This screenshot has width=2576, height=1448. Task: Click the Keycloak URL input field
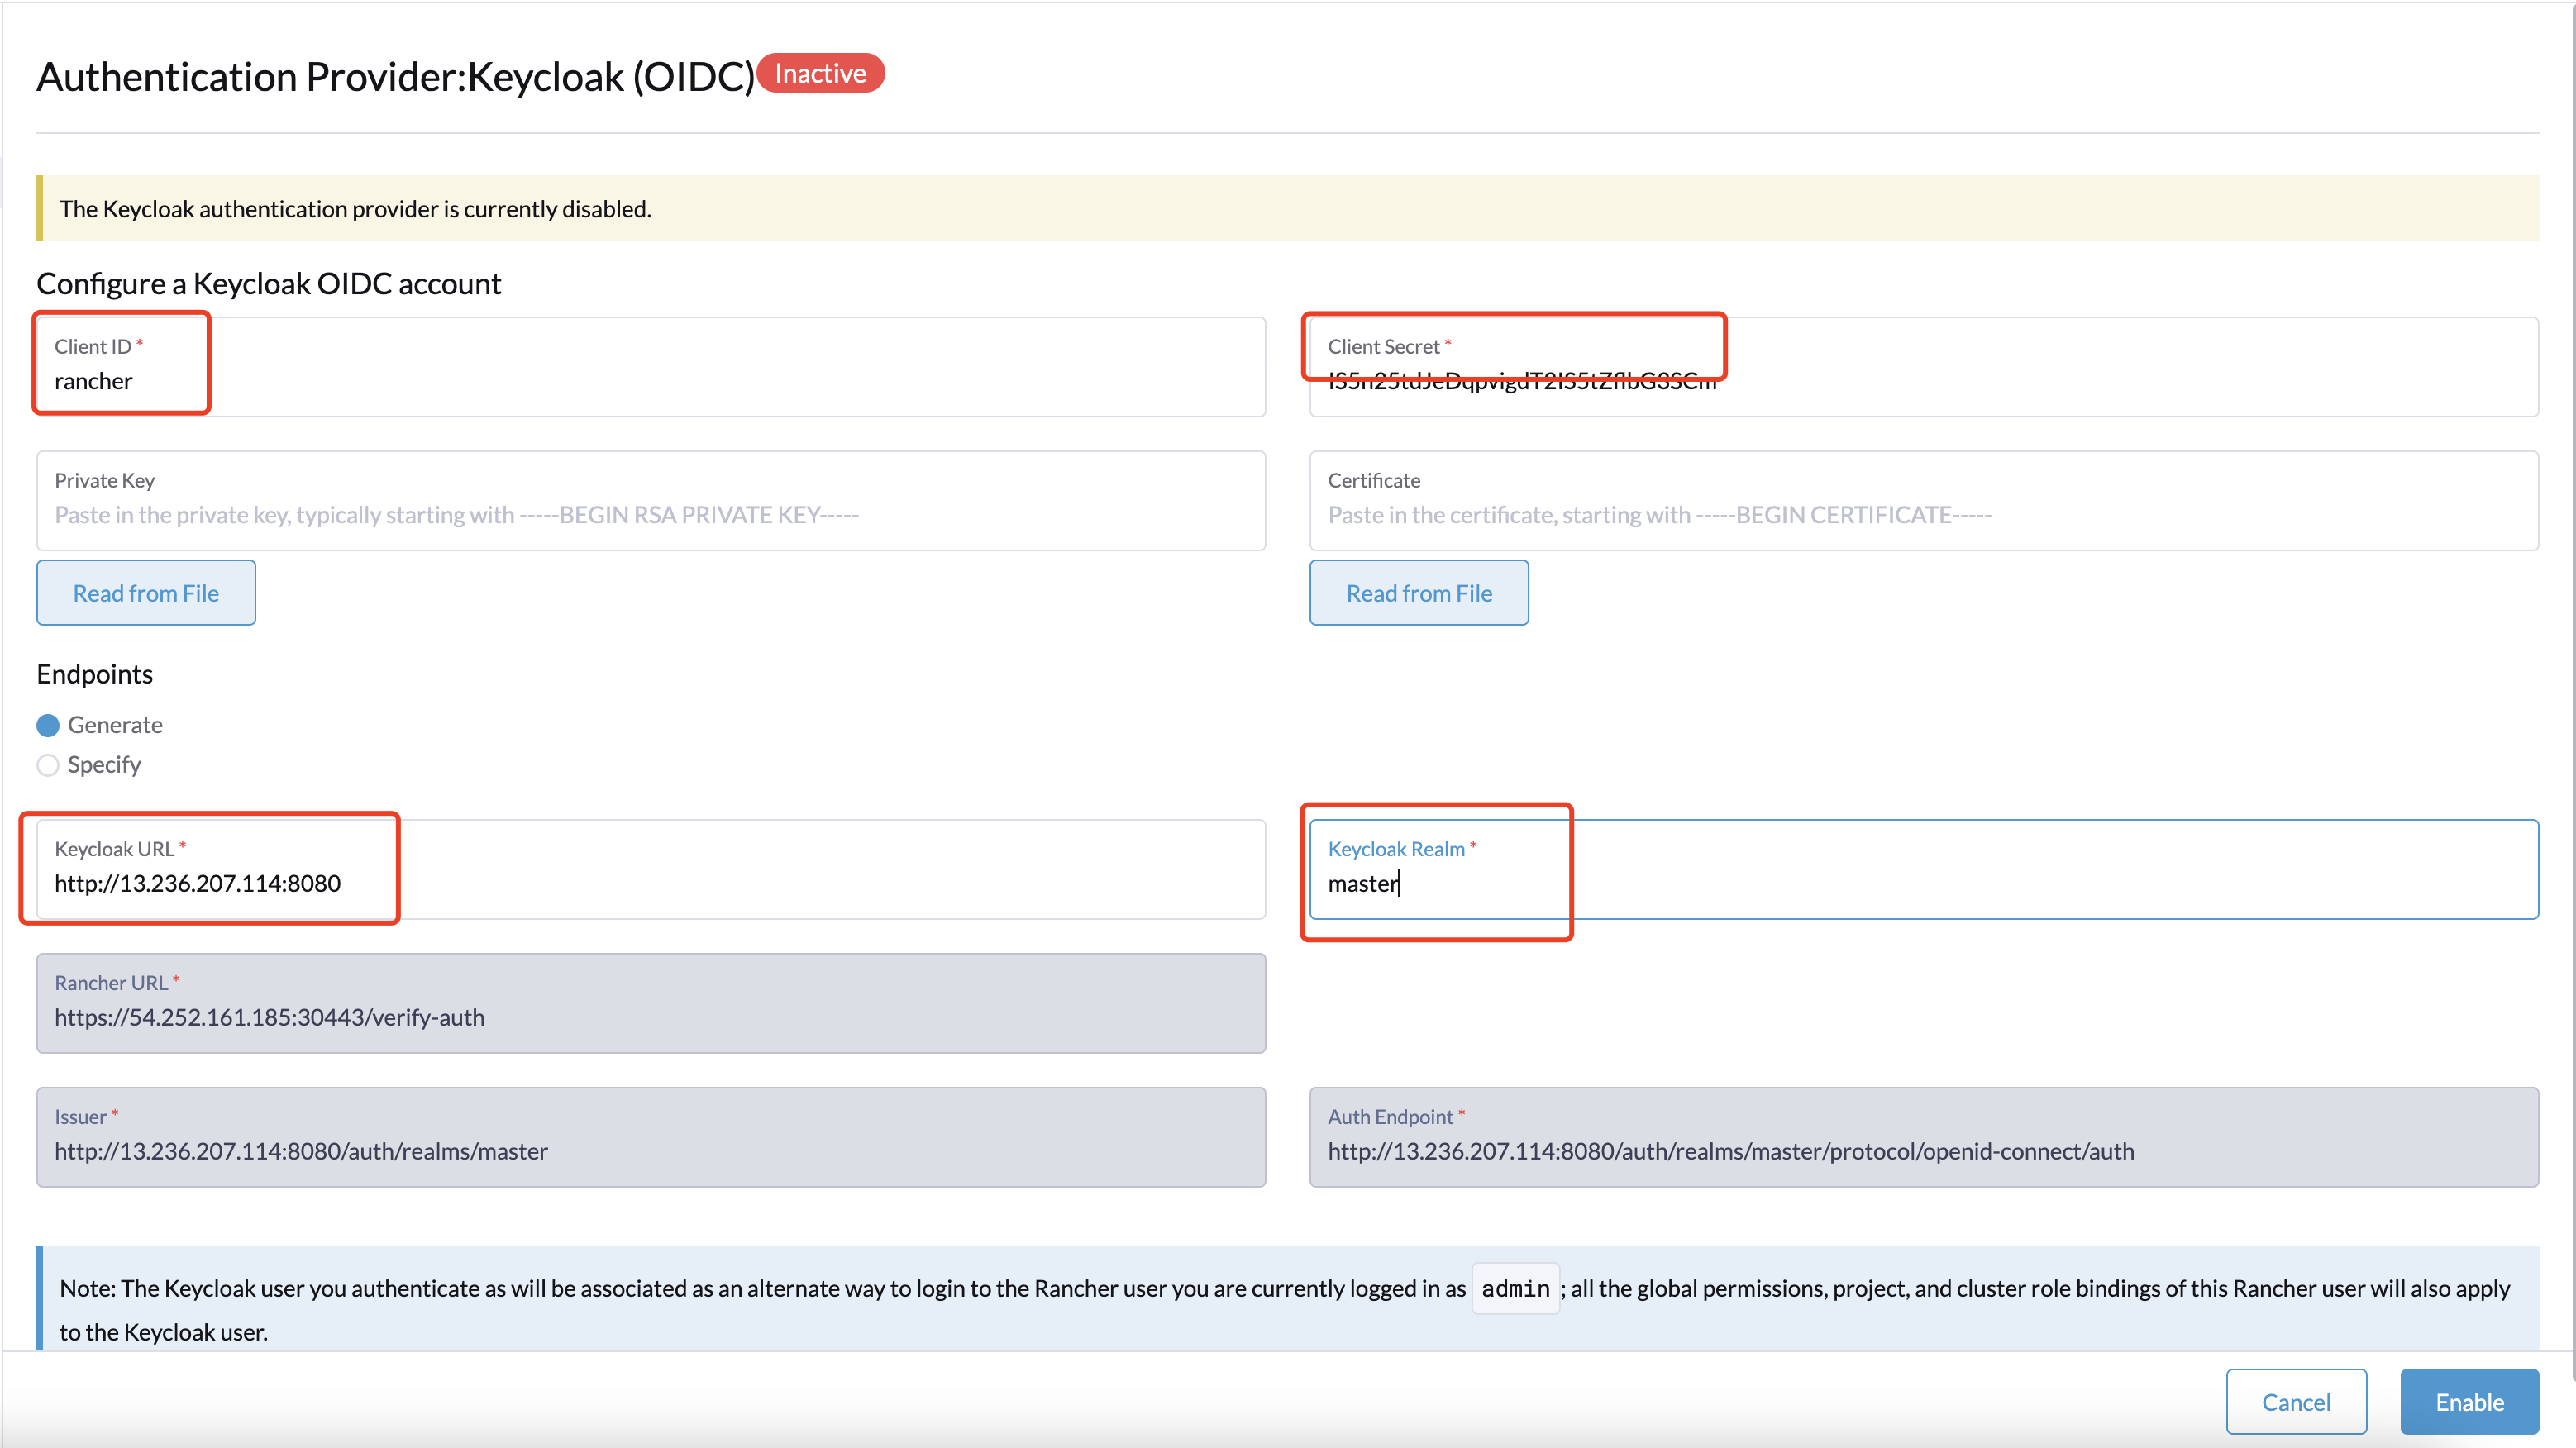651,869
